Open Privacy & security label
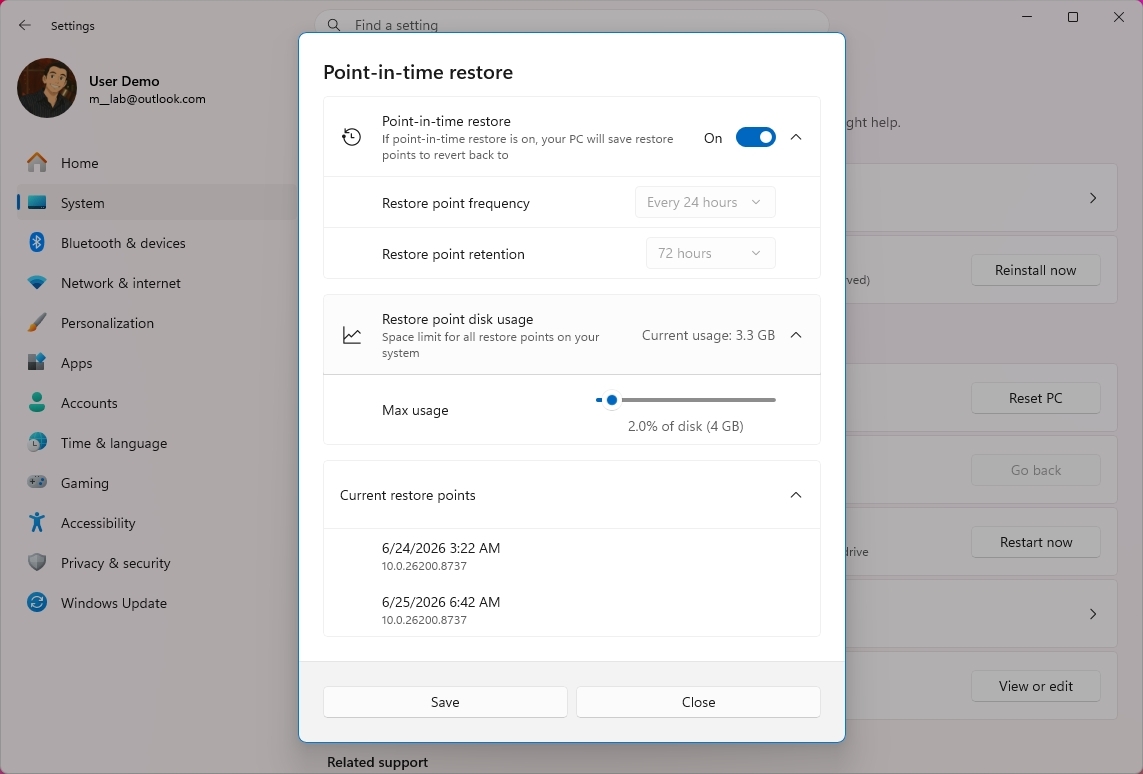The width and height of the screenshot is (1143, 774). pos(115,563)
